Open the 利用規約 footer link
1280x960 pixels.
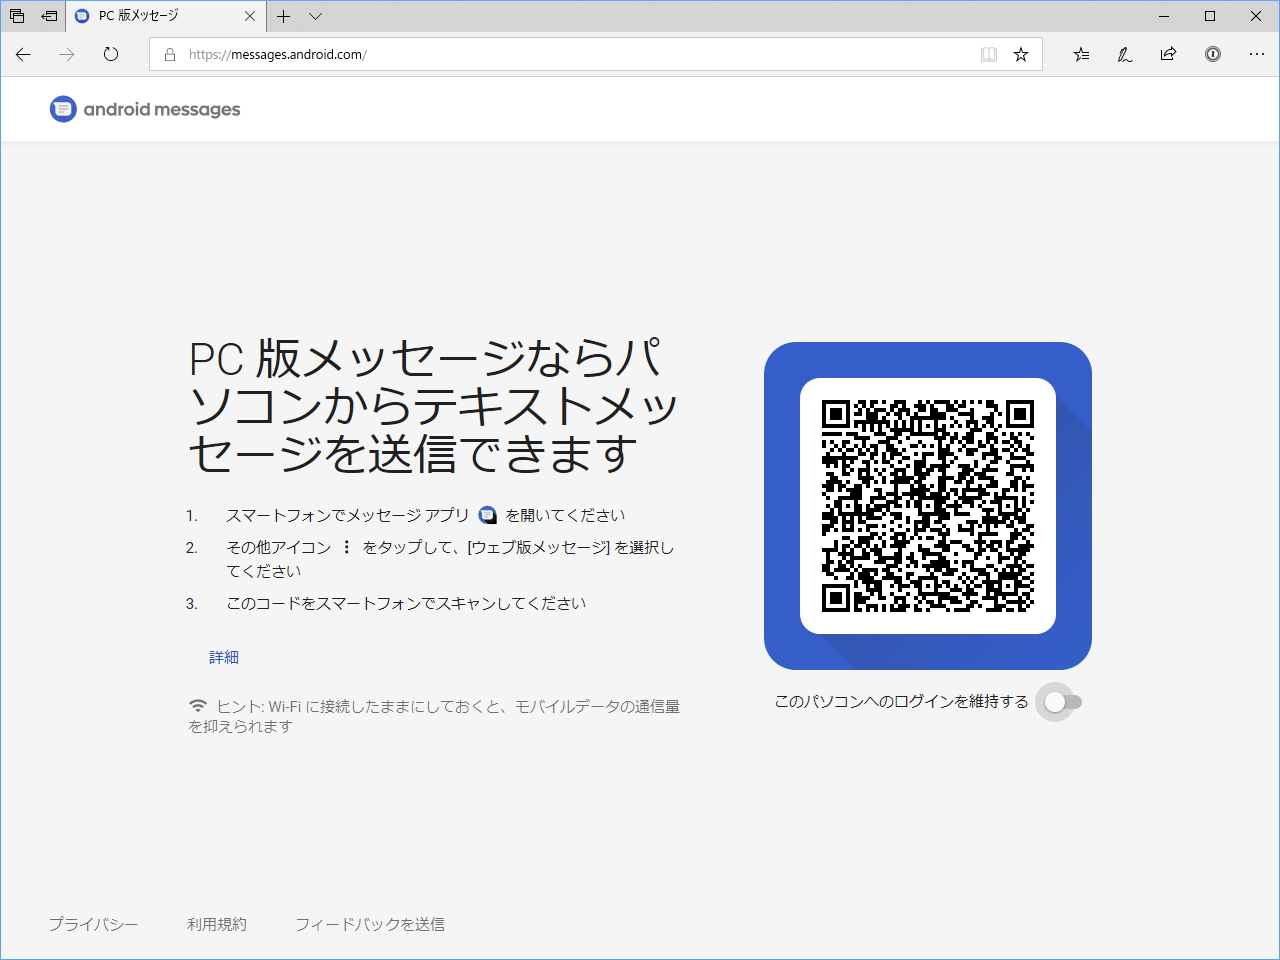point(217,924)
